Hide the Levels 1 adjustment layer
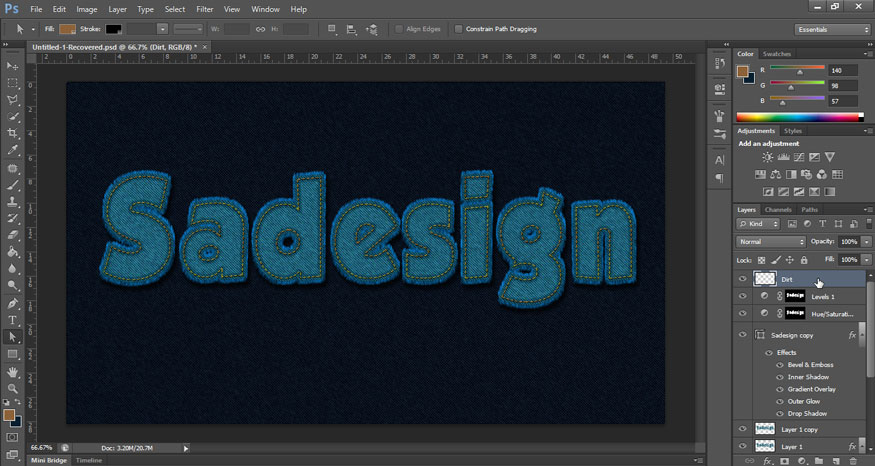This screenshot has height=466, width=875. coord(743,296)
